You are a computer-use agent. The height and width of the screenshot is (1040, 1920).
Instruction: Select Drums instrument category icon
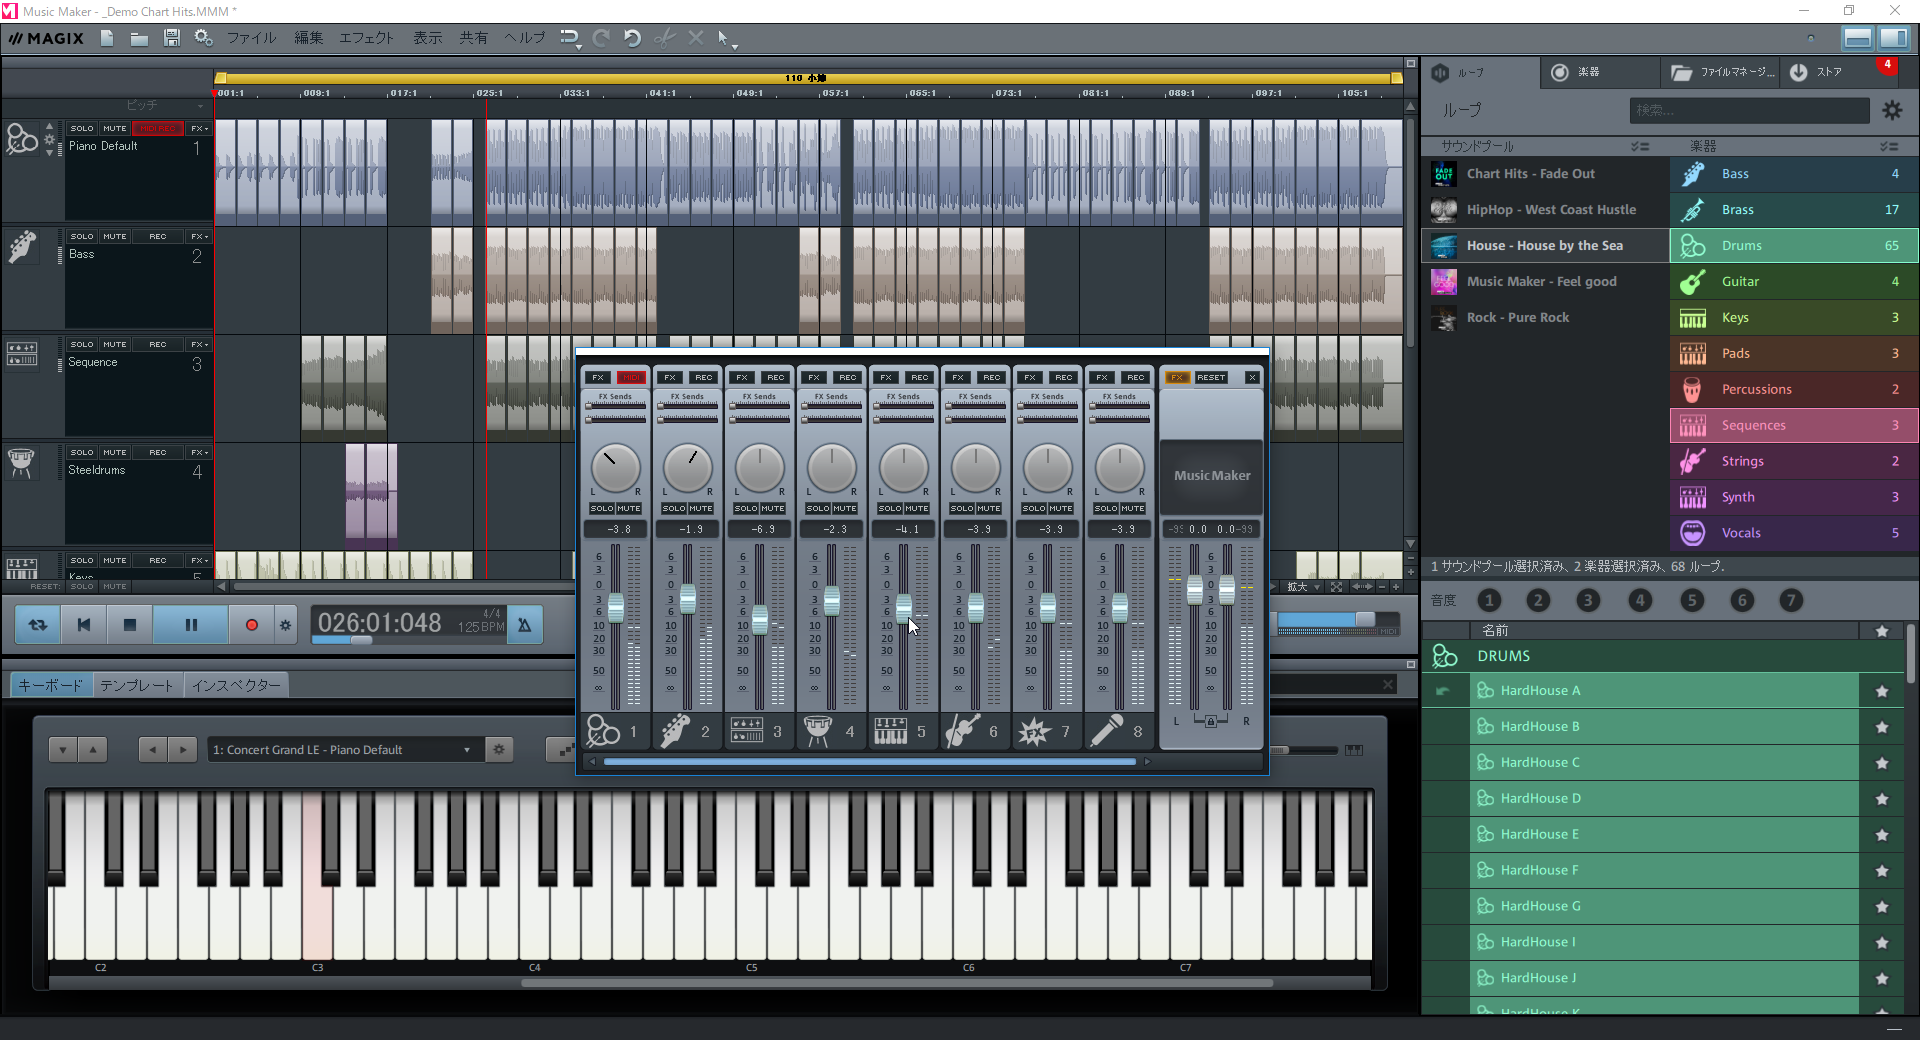(x=1693, y=246)
